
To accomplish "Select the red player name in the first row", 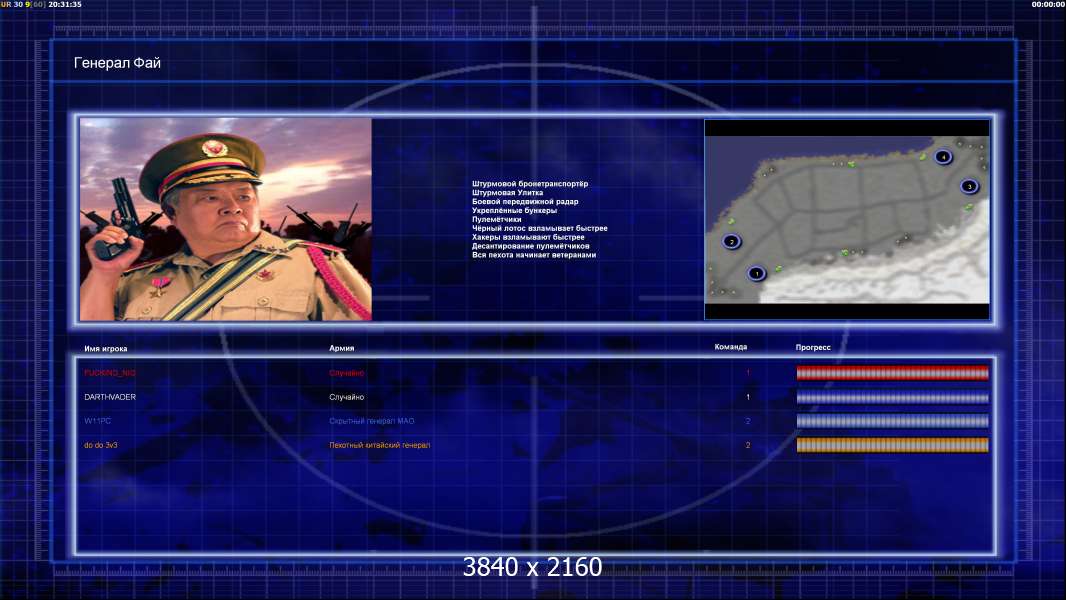I will [109, 373].
